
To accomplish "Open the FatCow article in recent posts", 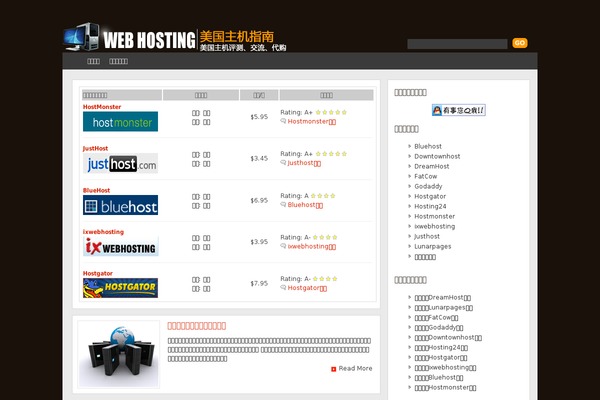I will click(x=436, y=318).
